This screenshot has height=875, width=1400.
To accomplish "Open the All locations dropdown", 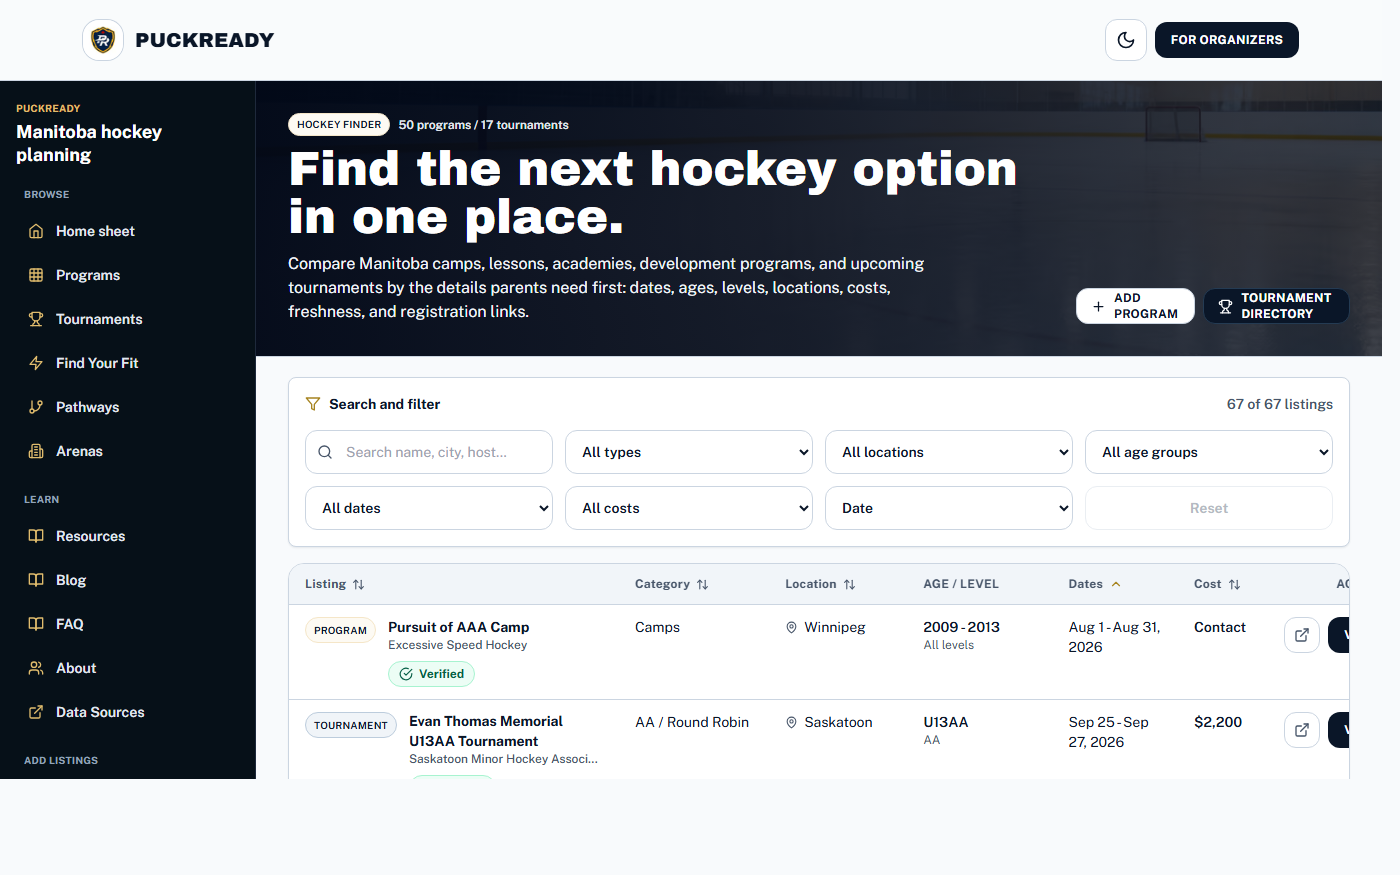I will coord(949,452).
